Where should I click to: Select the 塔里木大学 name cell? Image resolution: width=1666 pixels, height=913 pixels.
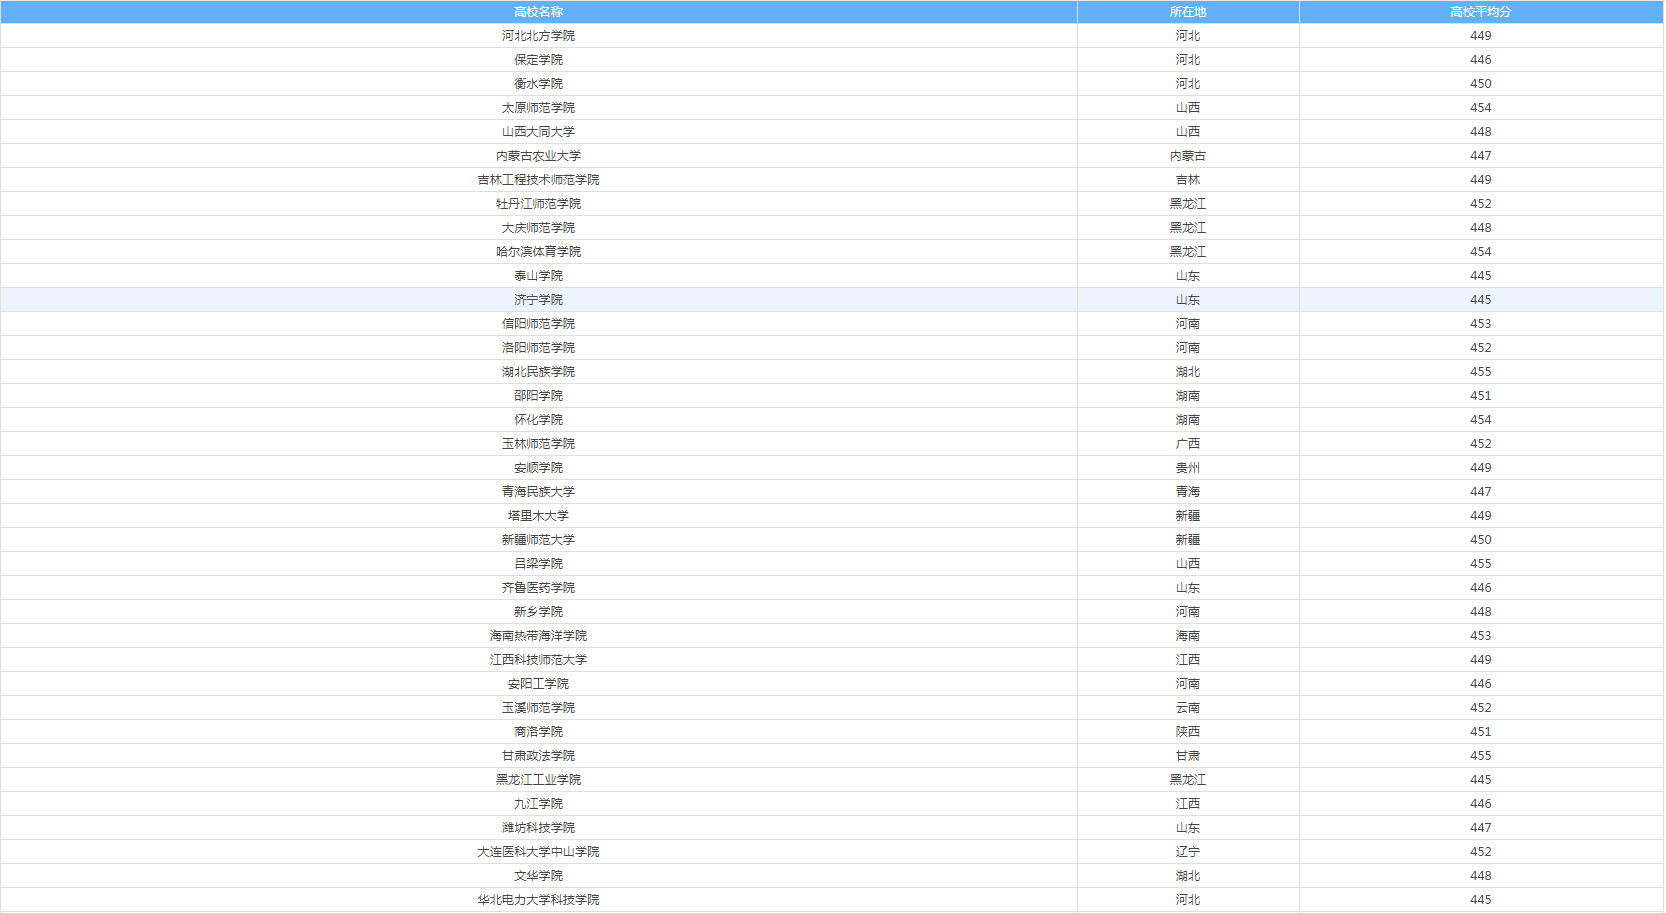coord(538,516)
